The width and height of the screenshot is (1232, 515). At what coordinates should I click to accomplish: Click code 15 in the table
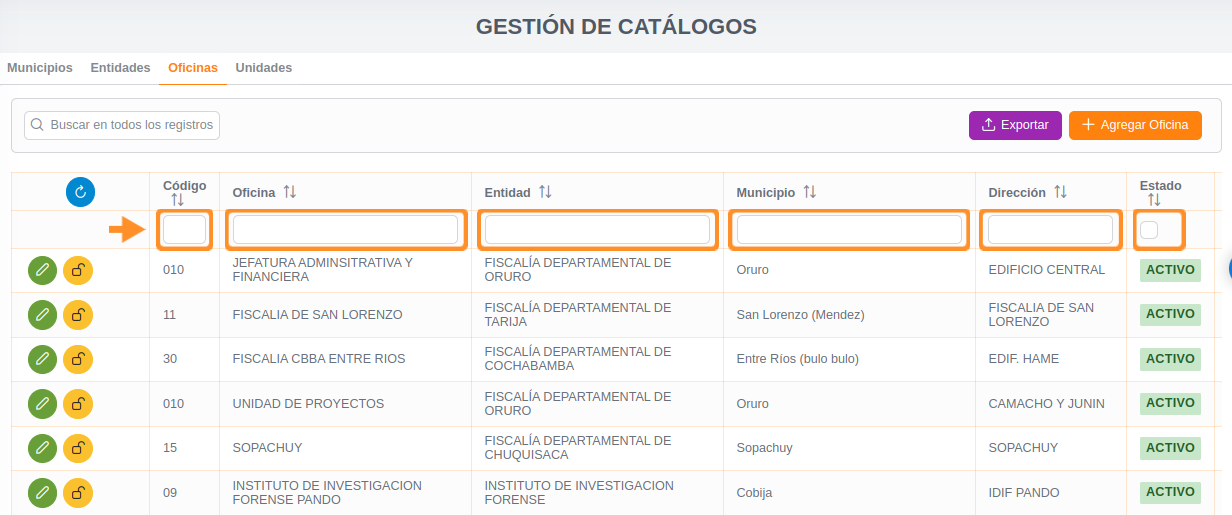pyautogui.click(x=170, y=448)
